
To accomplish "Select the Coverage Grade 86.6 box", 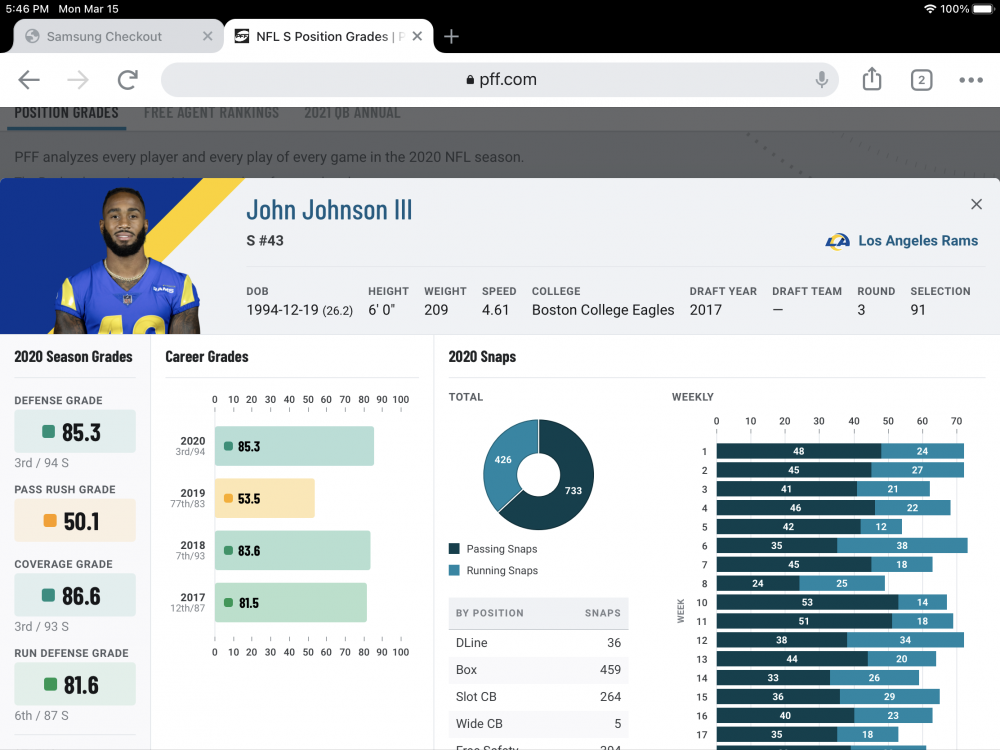I will click(x=75, y=596).
